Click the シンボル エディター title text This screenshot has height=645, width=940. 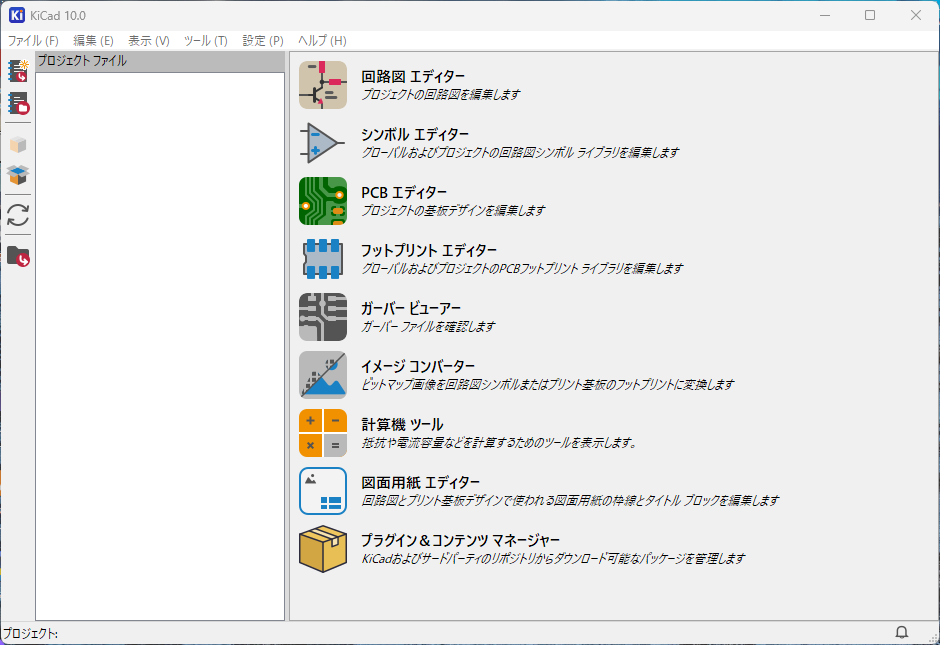pos(415,134)
